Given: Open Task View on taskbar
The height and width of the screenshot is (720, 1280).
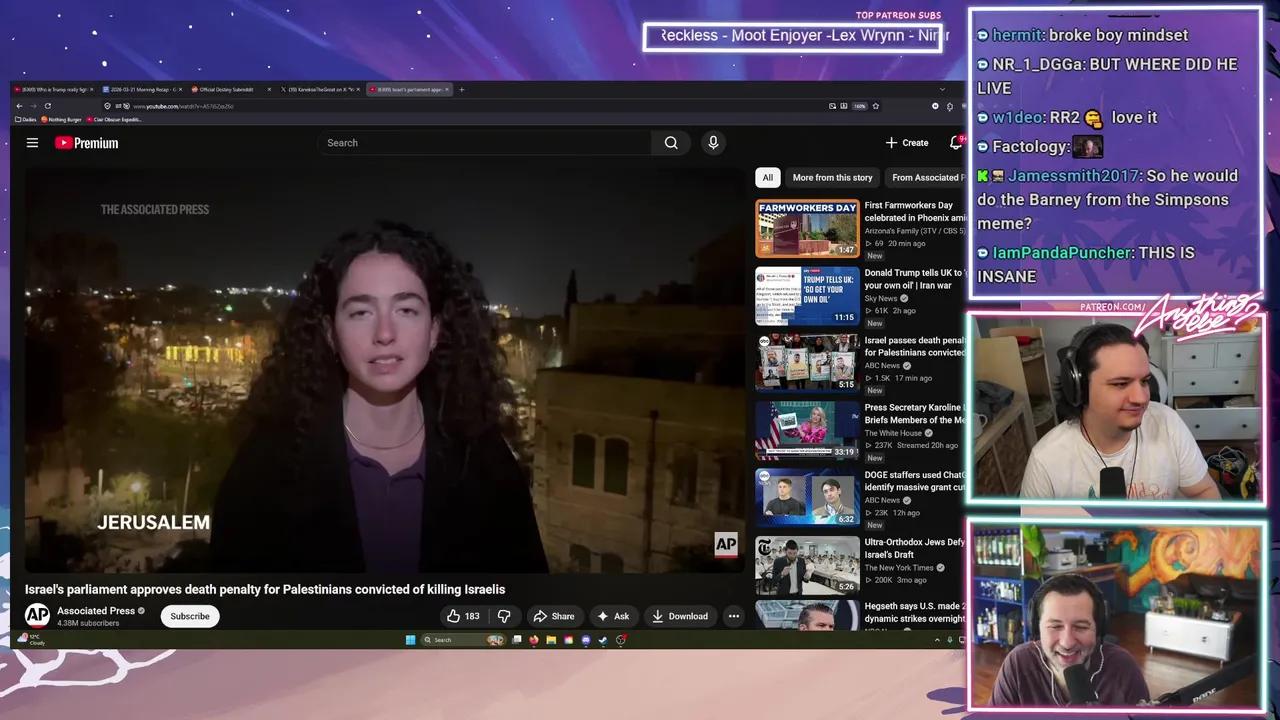Looking at the screenshot, I should [x=516, y=640].
